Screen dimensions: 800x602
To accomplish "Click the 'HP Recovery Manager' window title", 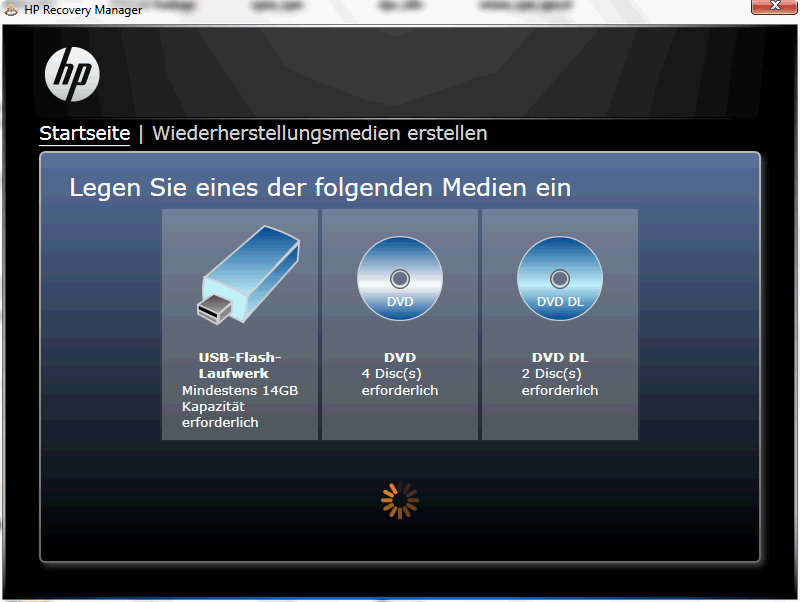I will [x=83, y=10].
